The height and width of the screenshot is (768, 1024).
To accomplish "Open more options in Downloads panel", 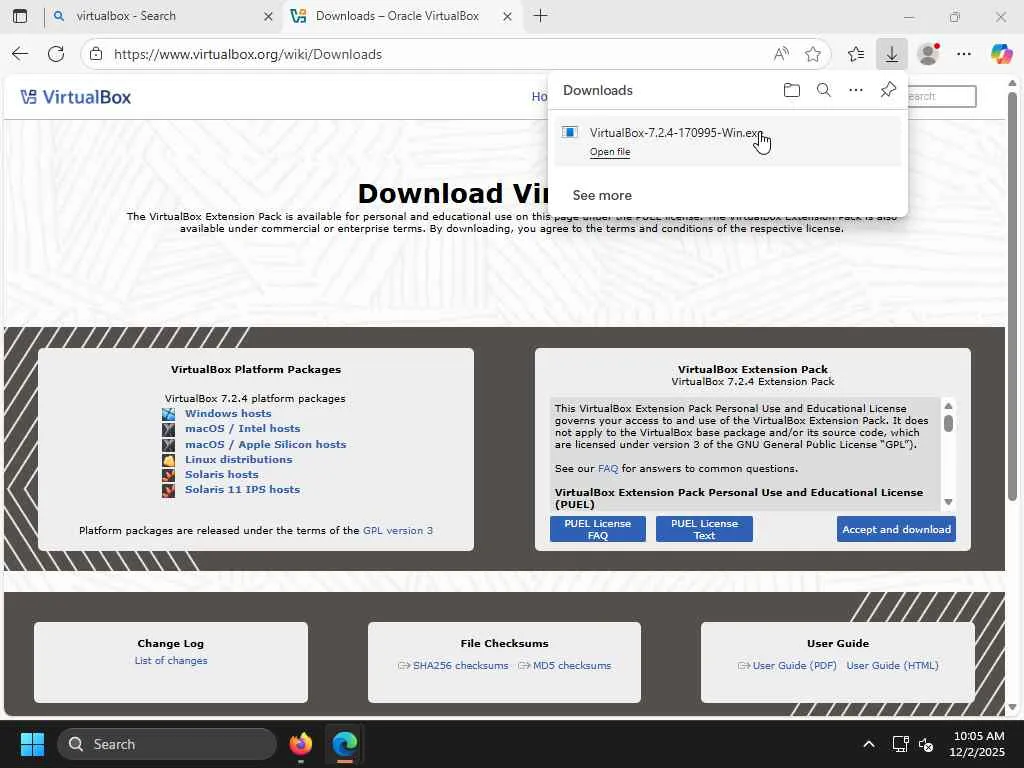I will coord(856,90).
